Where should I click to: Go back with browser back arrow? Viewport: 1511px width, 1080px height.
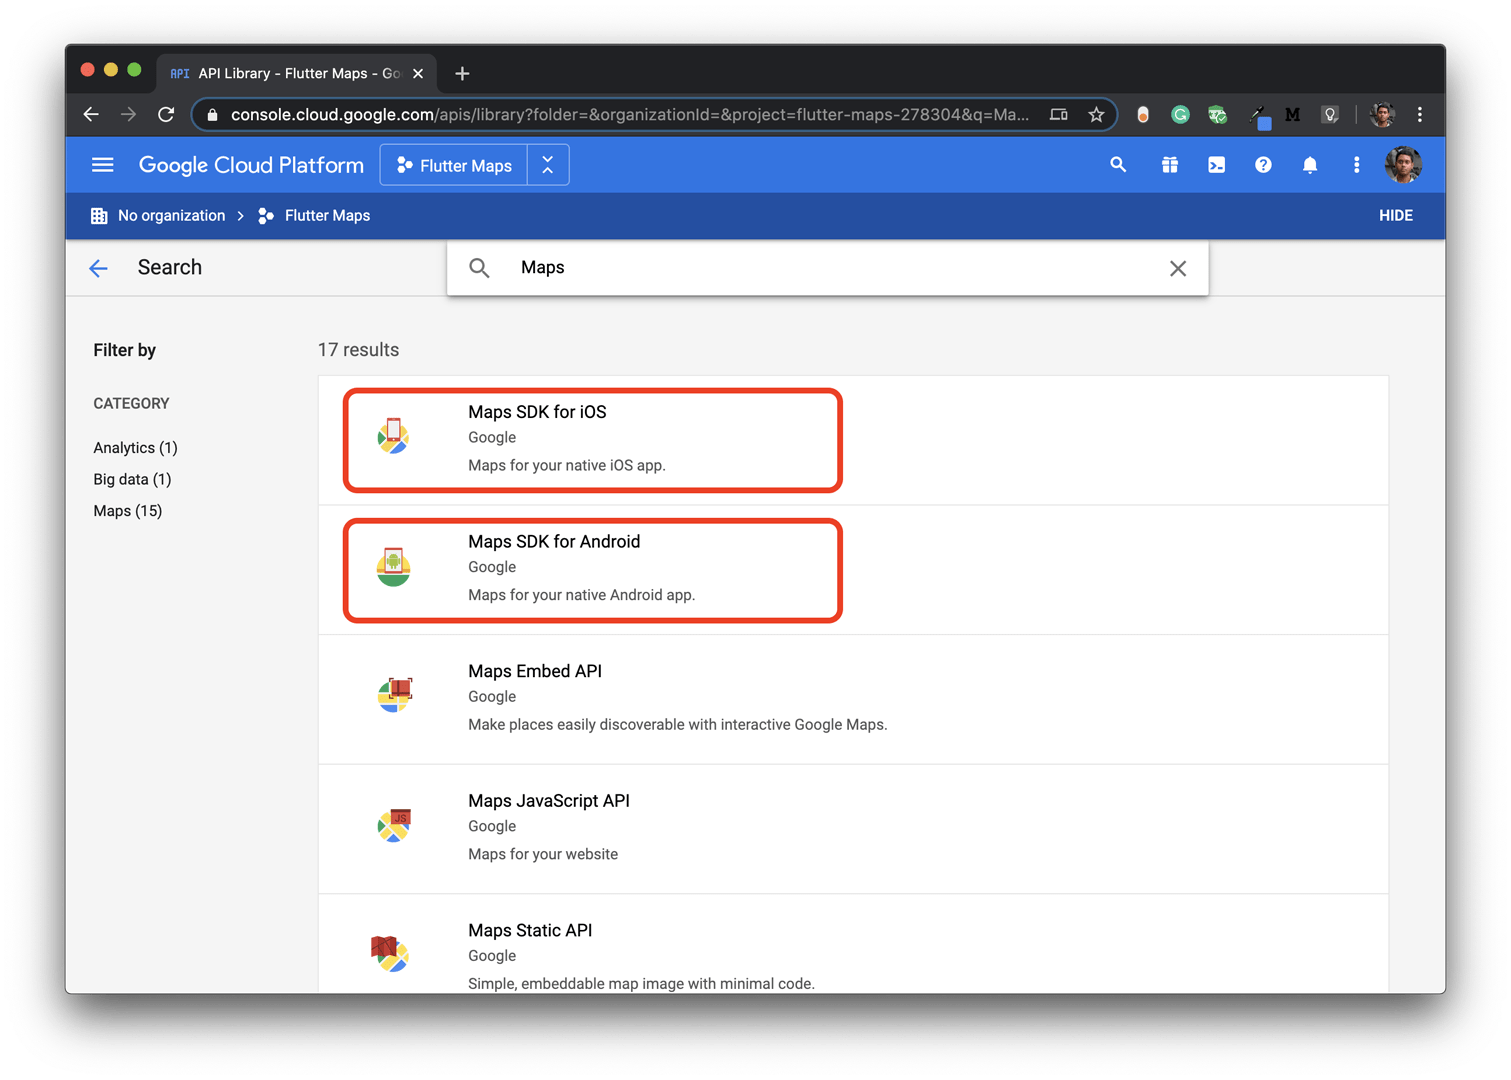tap(91, 115)
